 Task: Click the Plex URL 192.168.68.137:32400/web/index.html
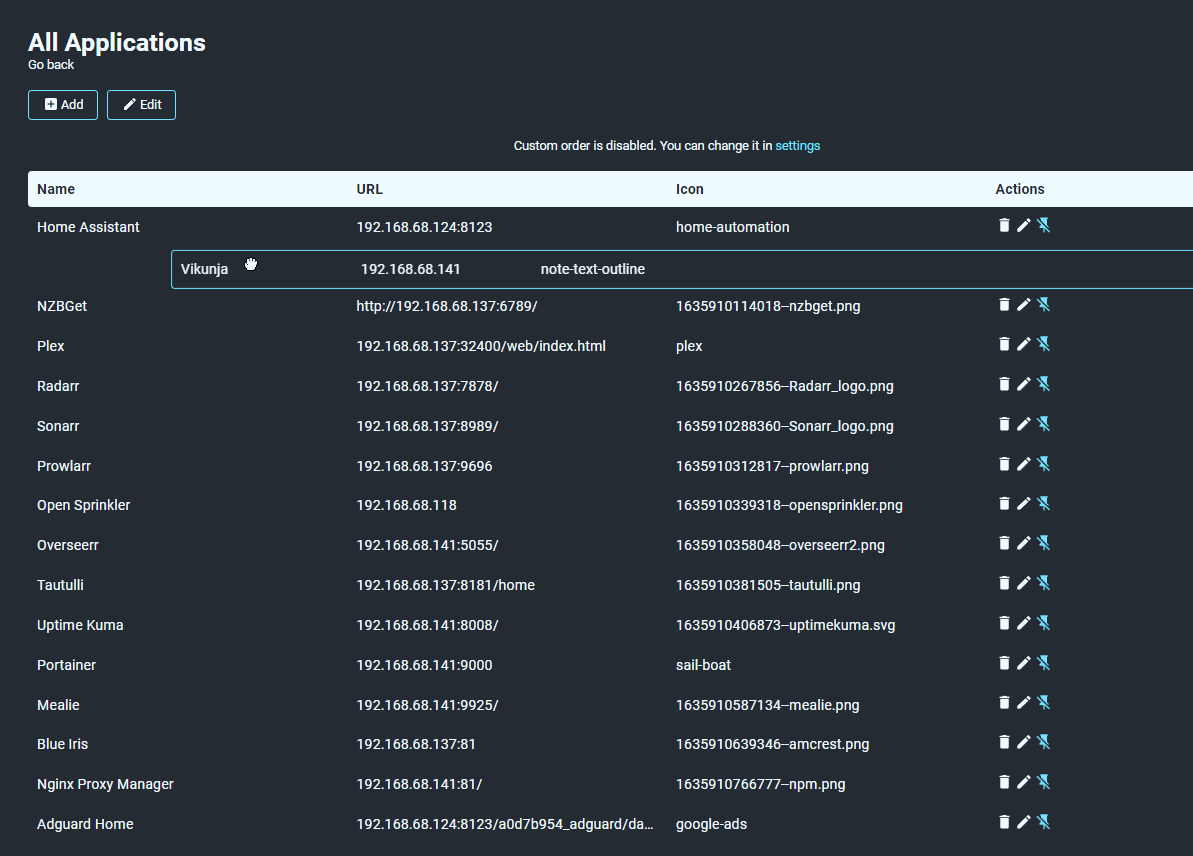[482, 346]
